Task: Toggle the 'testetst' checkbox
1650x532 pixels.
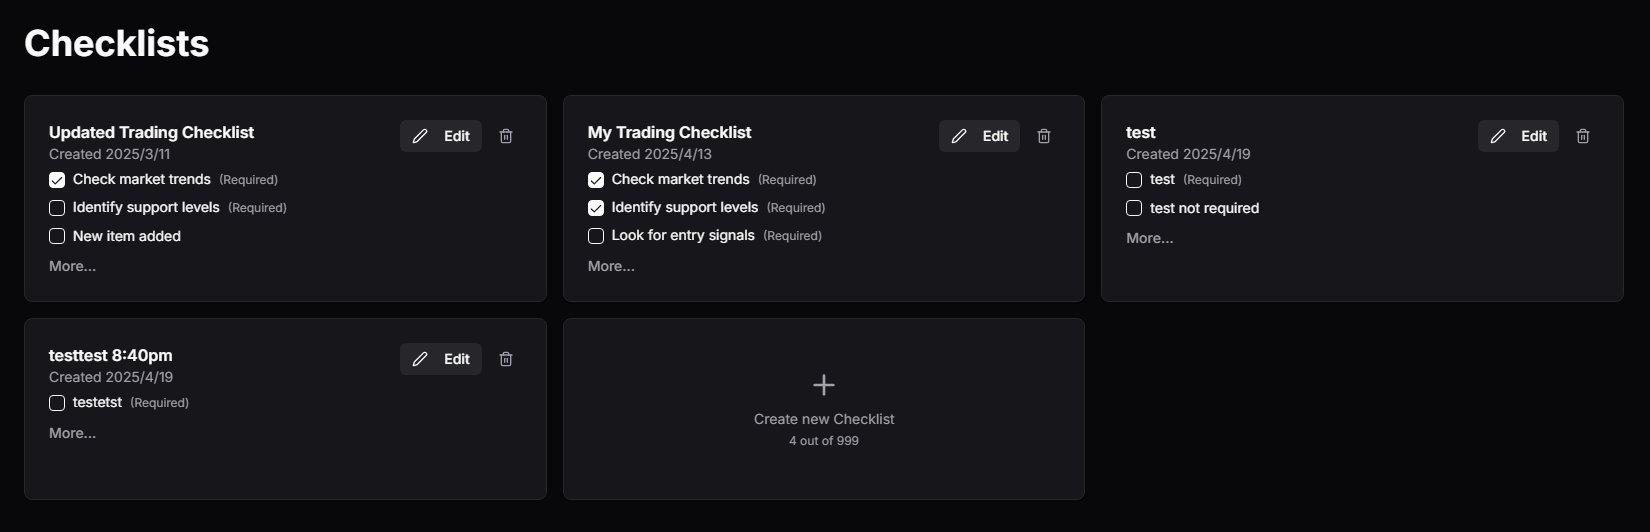Action: 57,403
